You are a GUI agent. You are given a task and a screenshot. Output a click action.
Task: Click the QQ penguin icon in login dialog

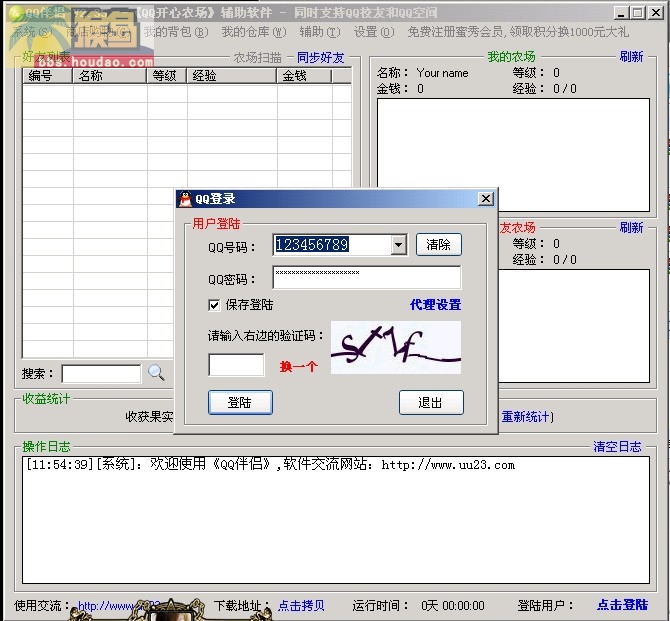click(x=185, y=199)
